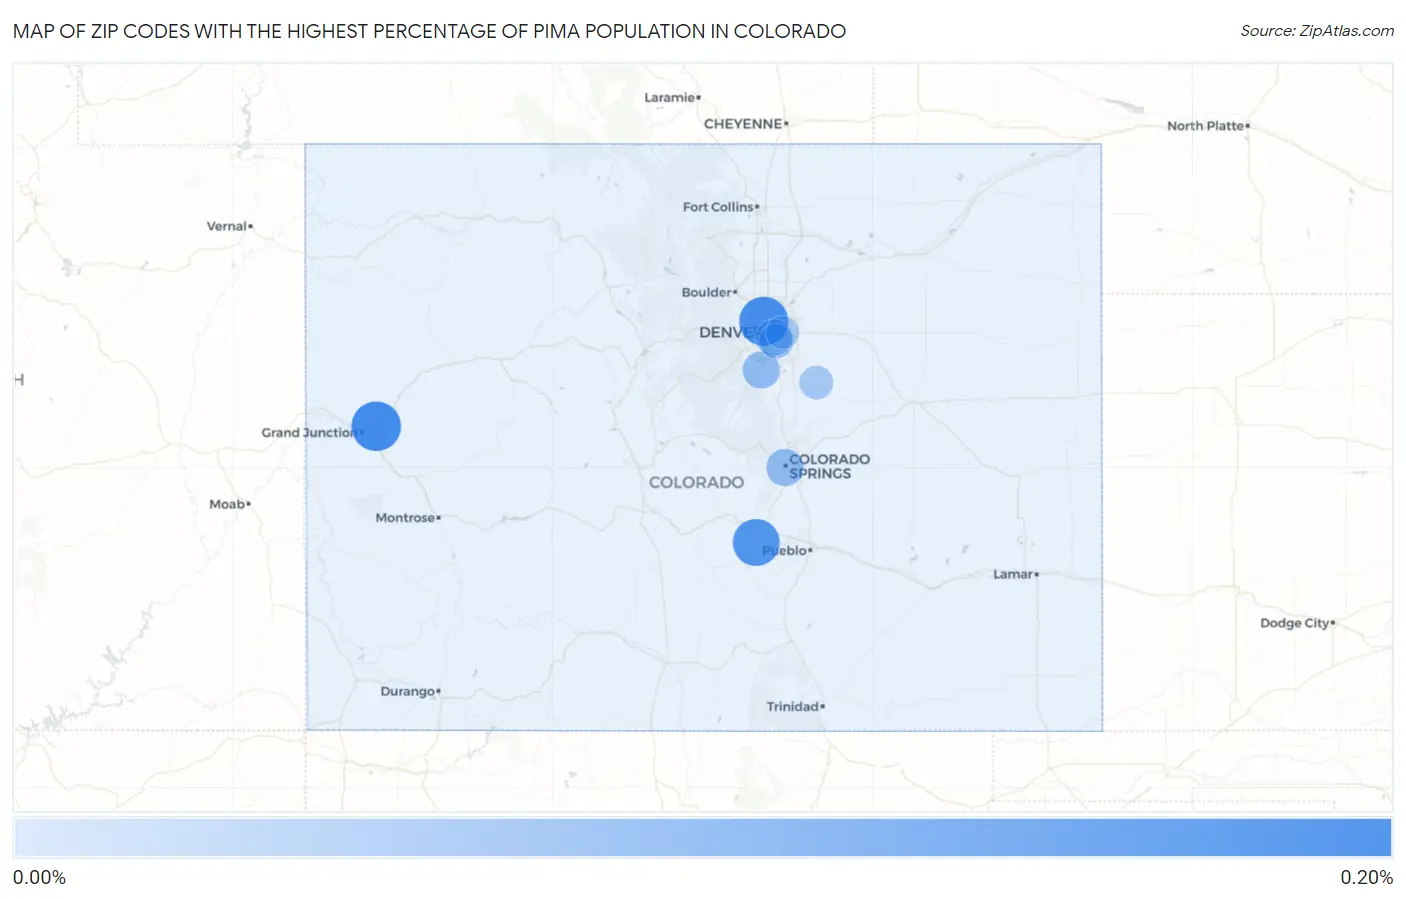Click the Vernal city label
The image size is (1406, 899).
[226, 226]
